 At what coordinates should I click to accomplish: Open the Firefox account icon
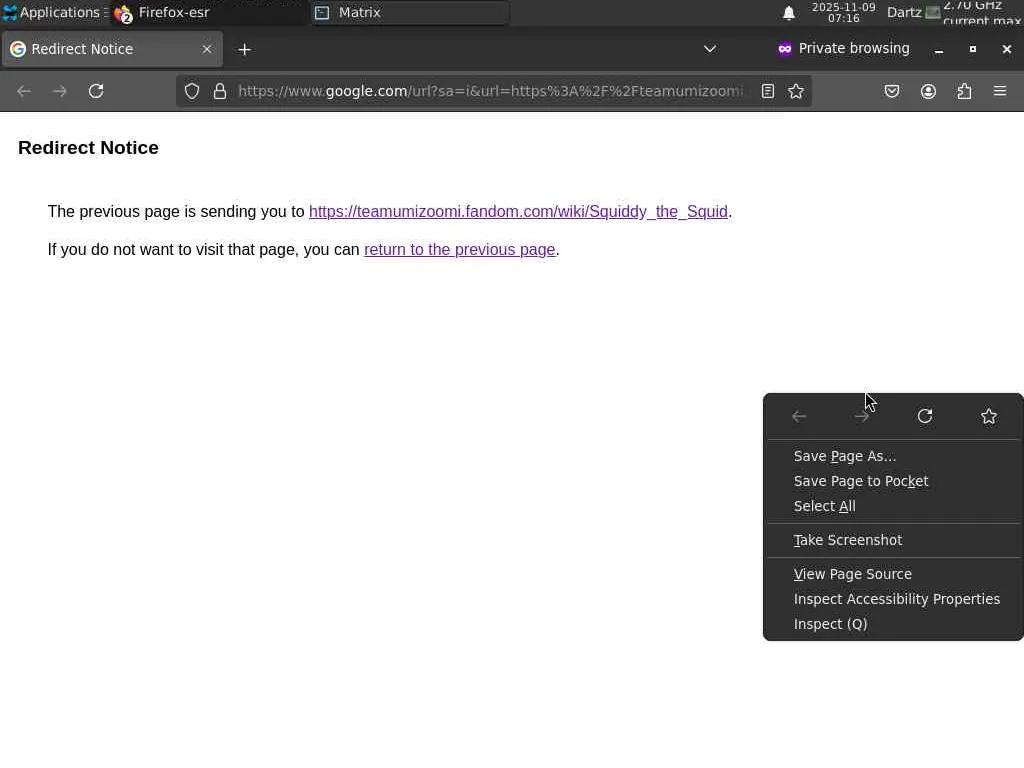click(928, 91)
